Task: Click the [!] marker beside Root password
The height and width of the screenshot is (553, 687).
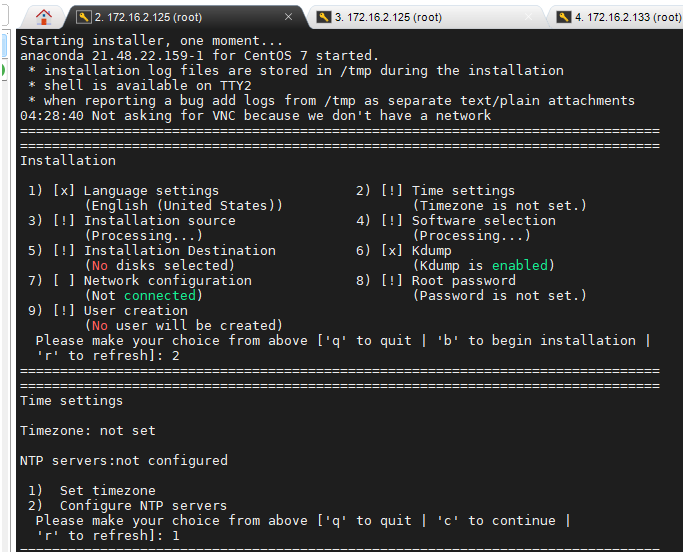Action: point(392,281)
